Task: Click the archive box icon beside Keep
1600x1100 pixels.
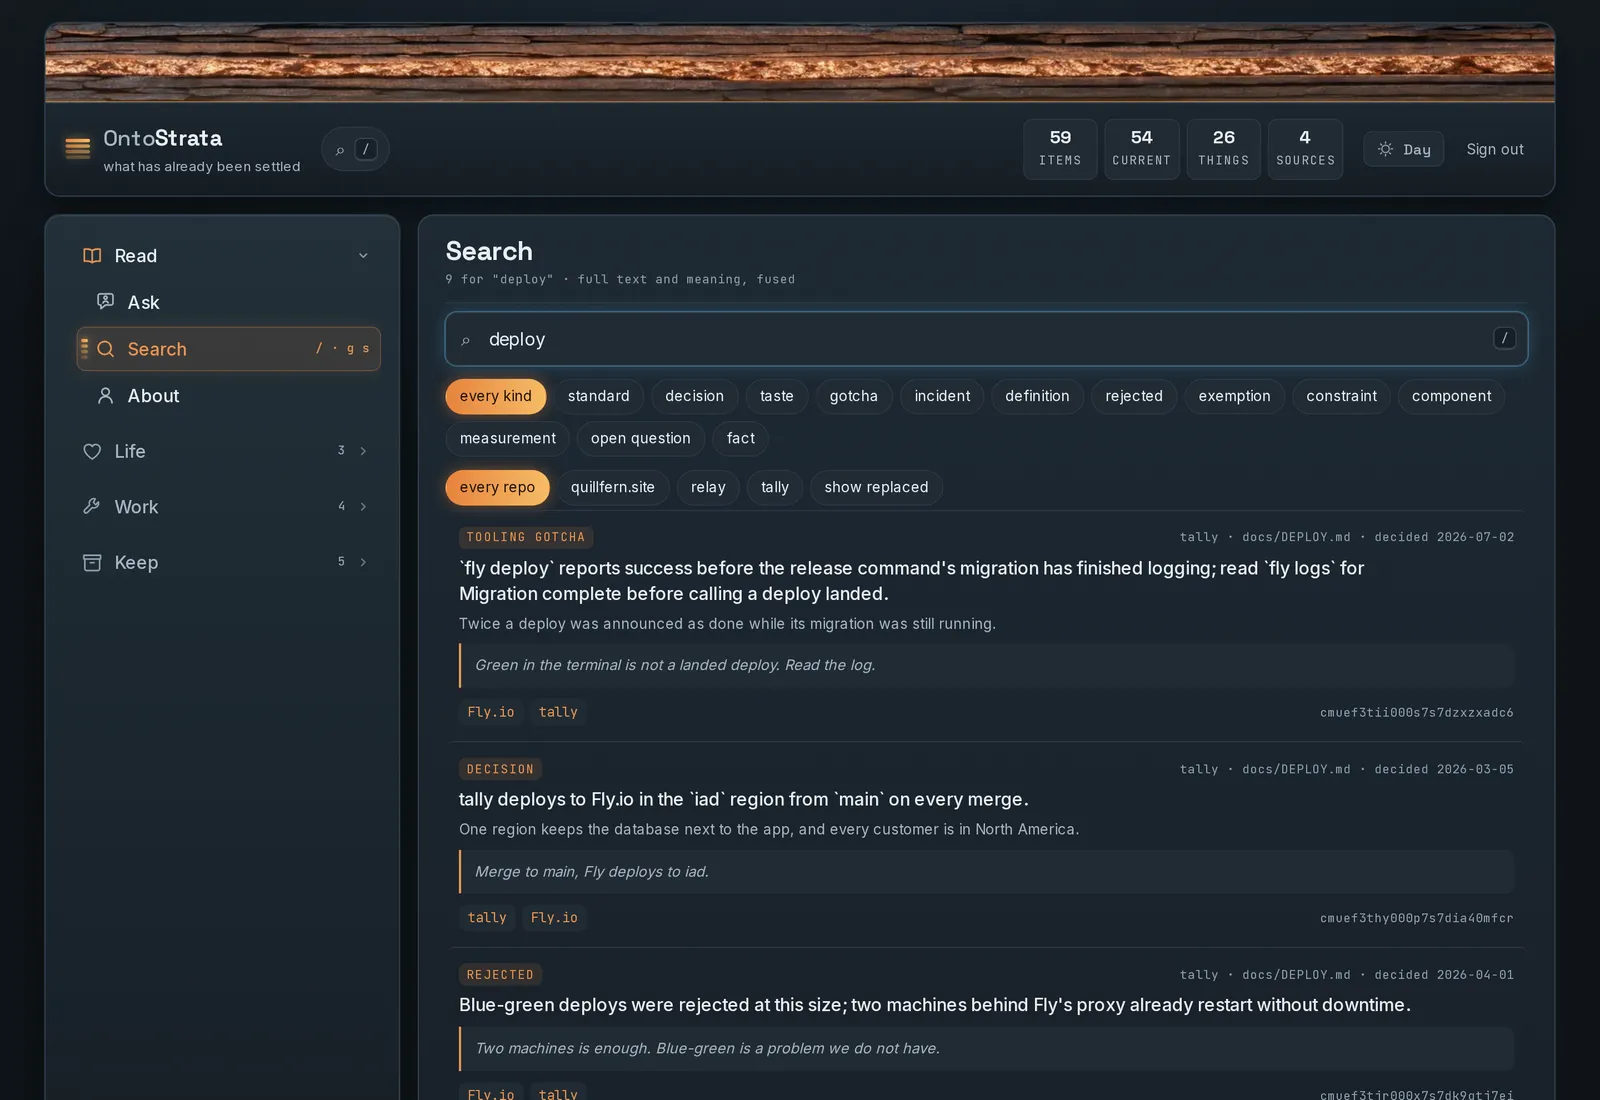Action: [x=92, y=562]
